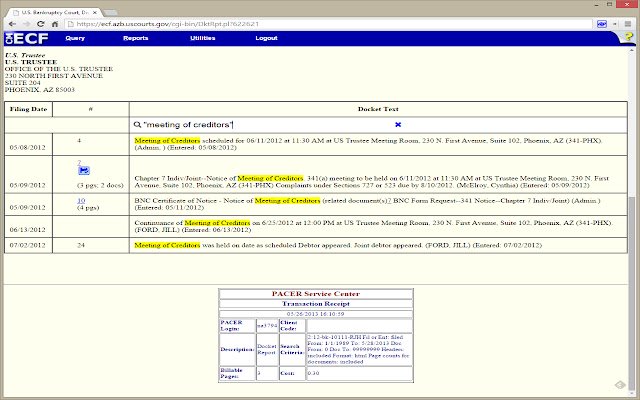Click Logout in the ECF menu bar
Screen dimensions: 640x400
click(x=266, y=38)
